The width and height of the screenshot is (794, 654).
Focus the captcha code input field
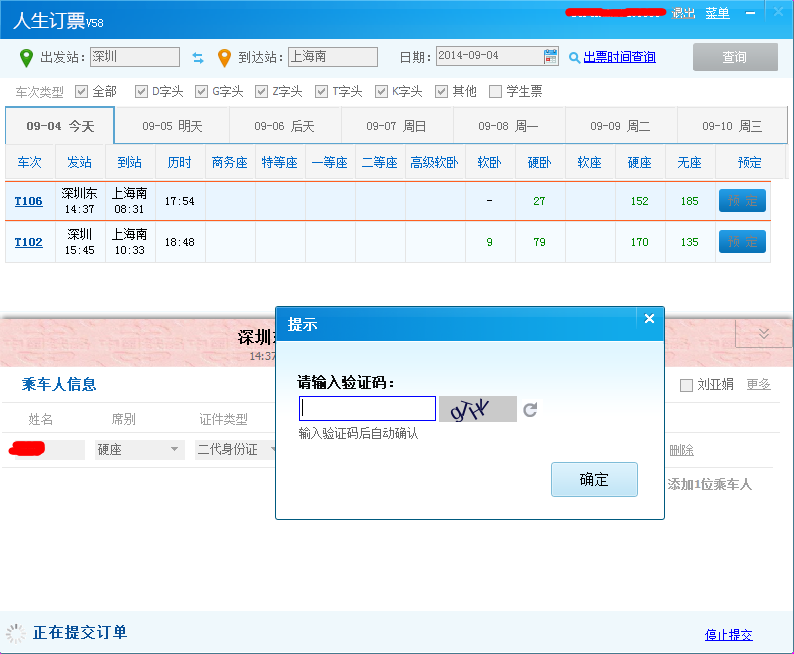tap(367, 409)
